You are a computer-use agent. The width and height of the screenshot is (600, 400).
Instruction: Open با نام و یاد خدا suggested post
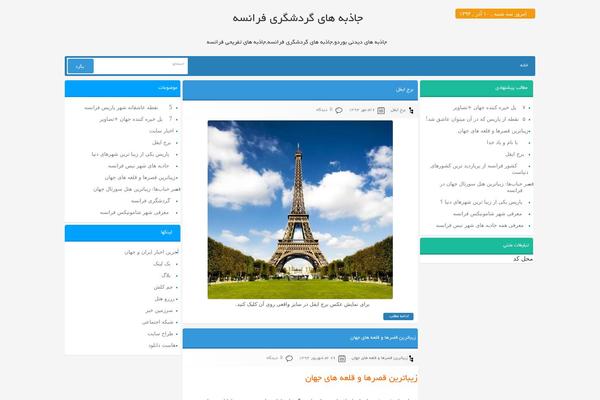point(502,142)
